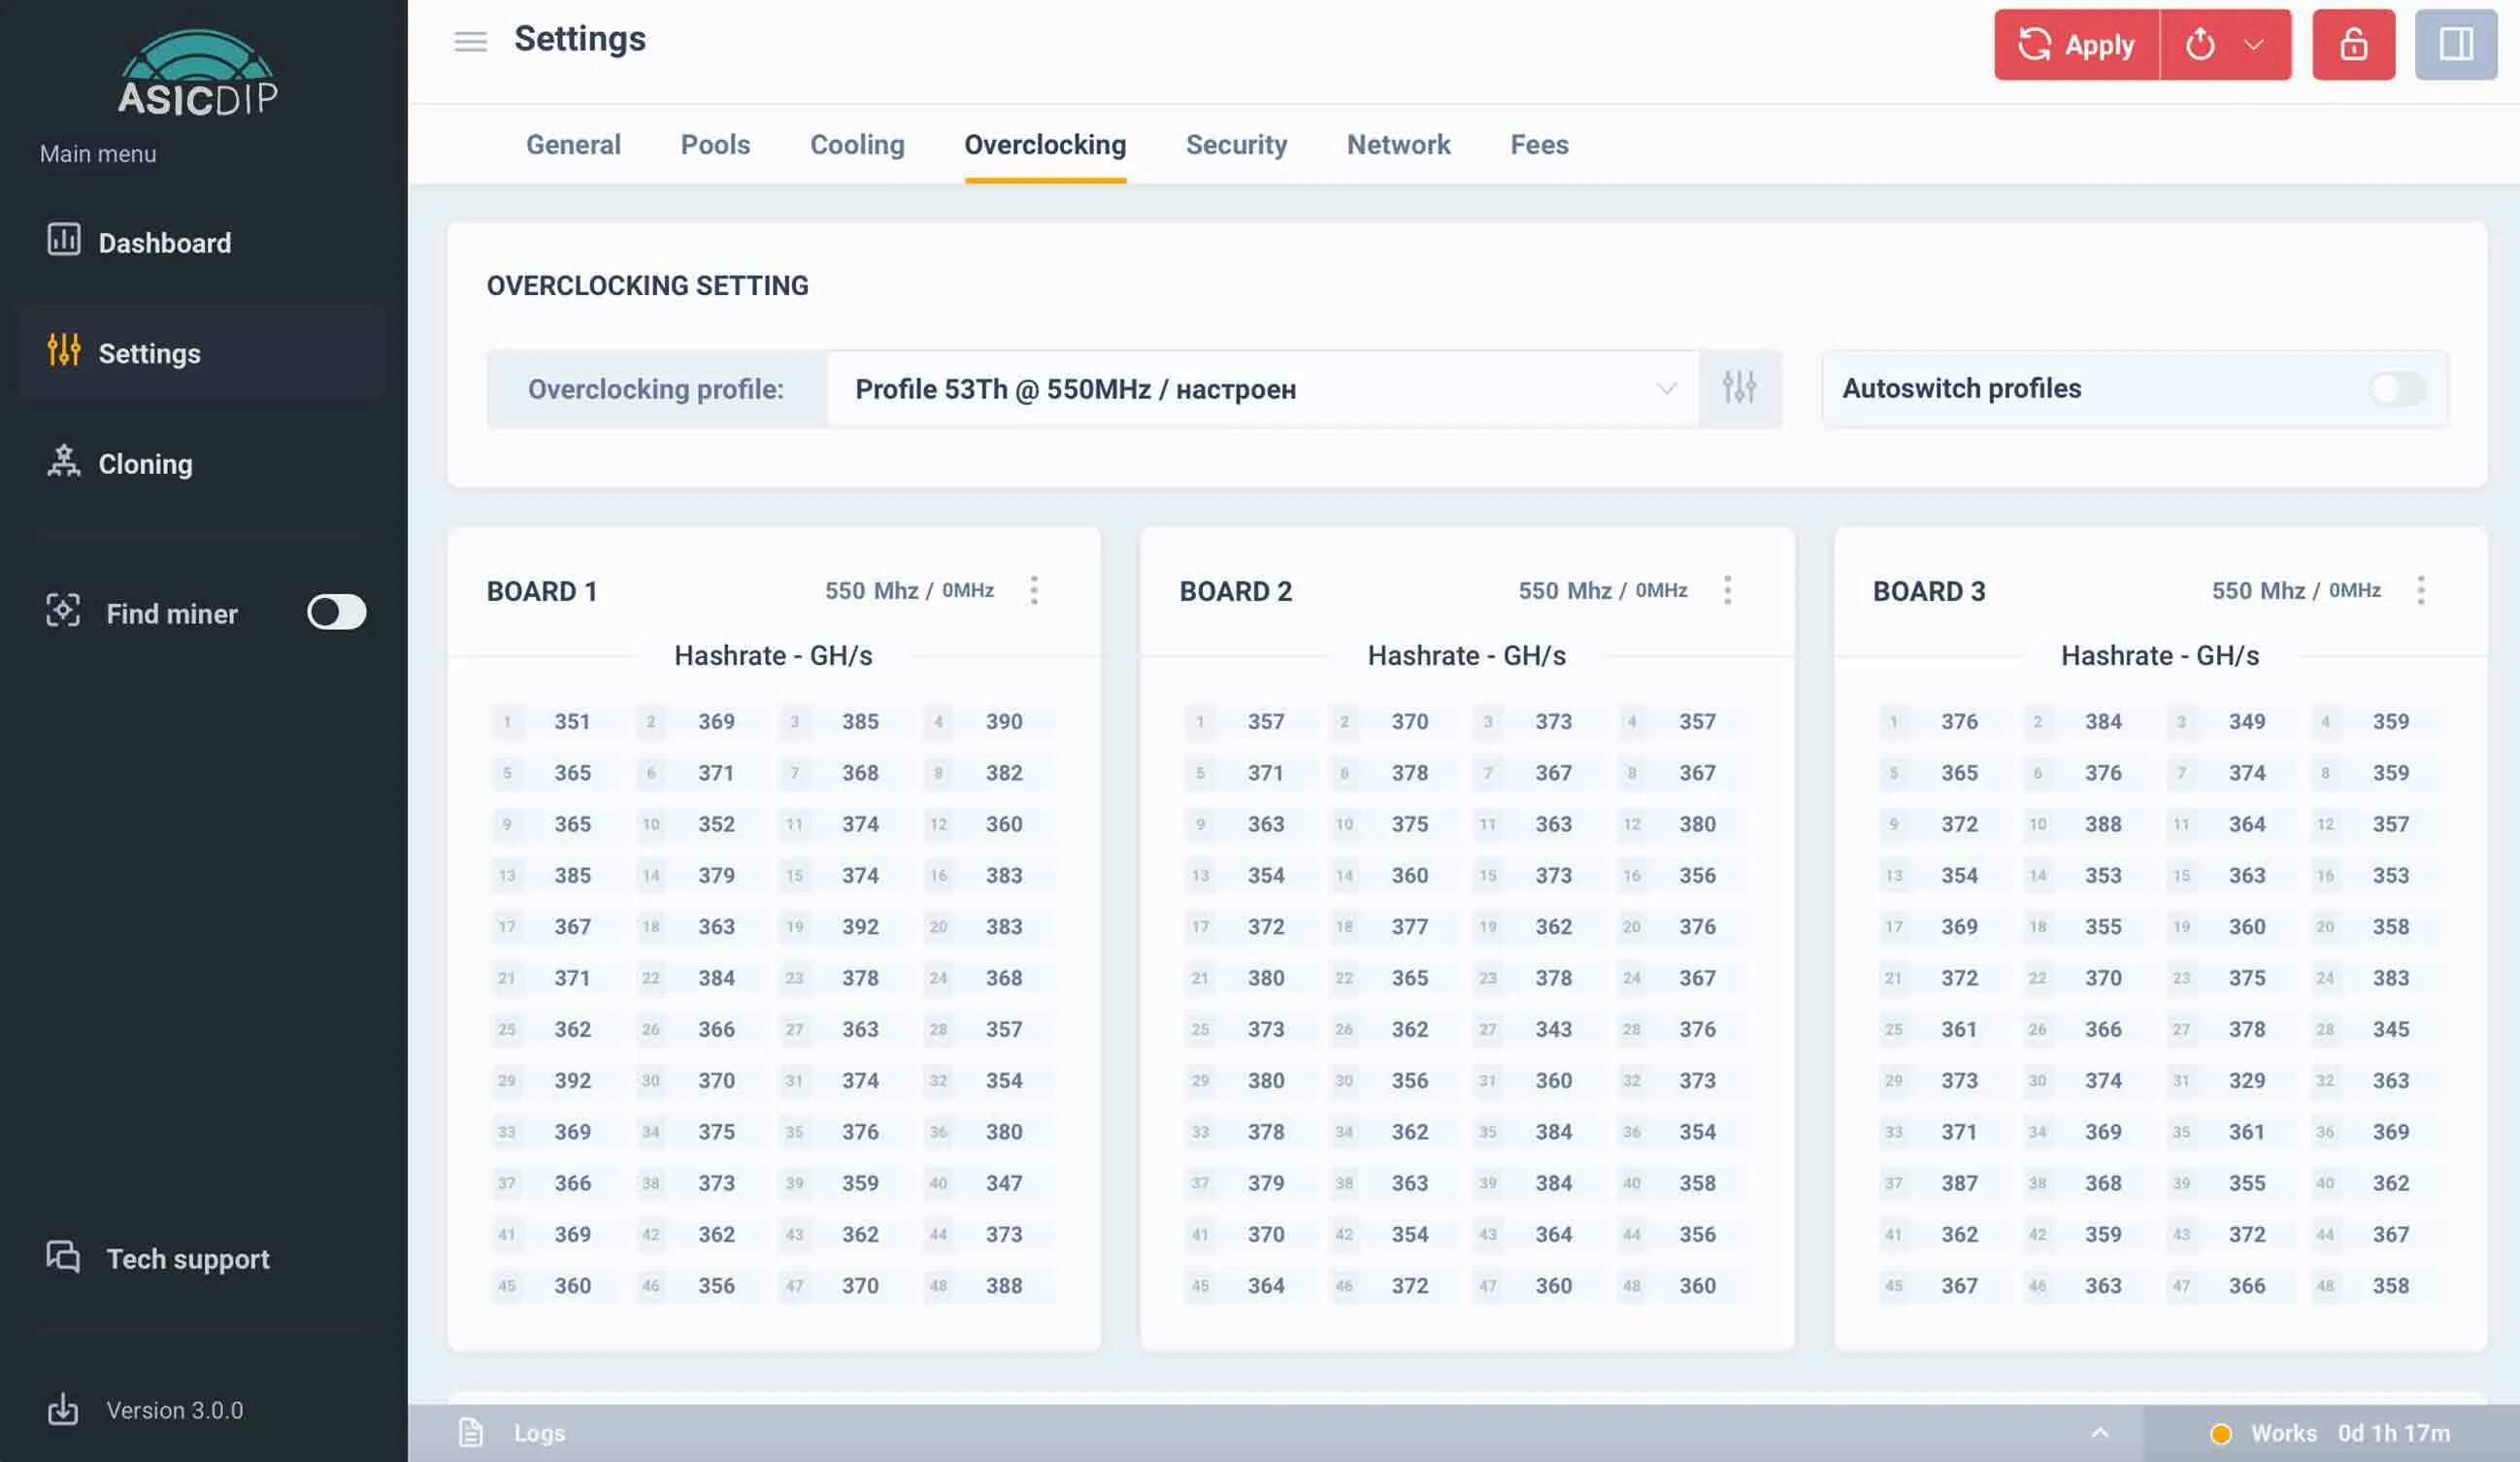Screen dimensions: 2520x1462
Task: Open Board 2 three-dot options menu
Action: coord(1727,590)
